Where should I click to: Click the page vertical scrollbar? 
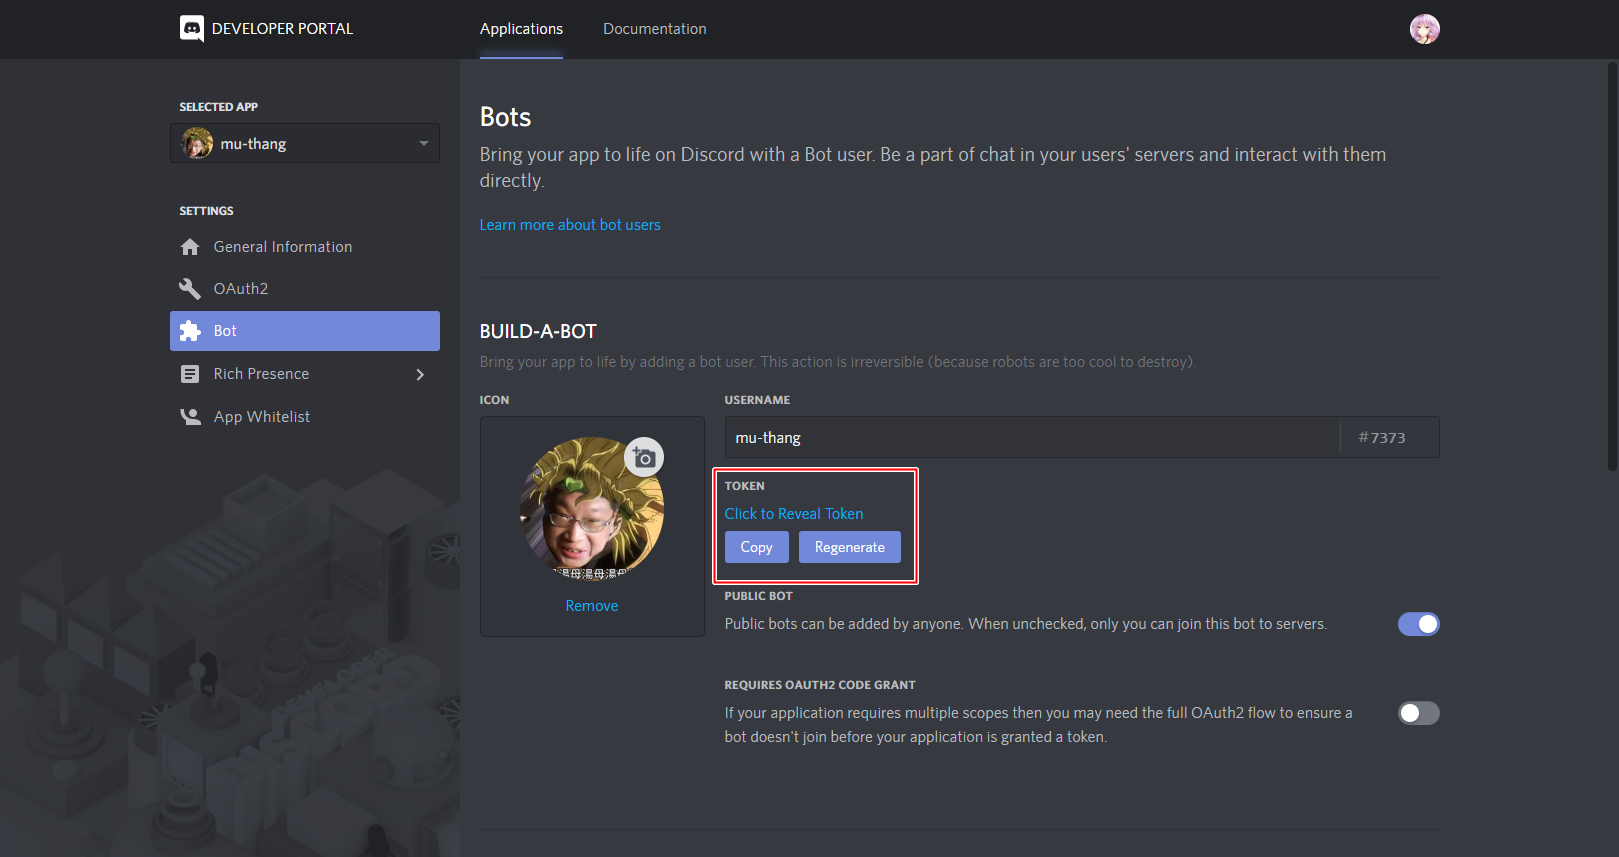[1612, 265]
